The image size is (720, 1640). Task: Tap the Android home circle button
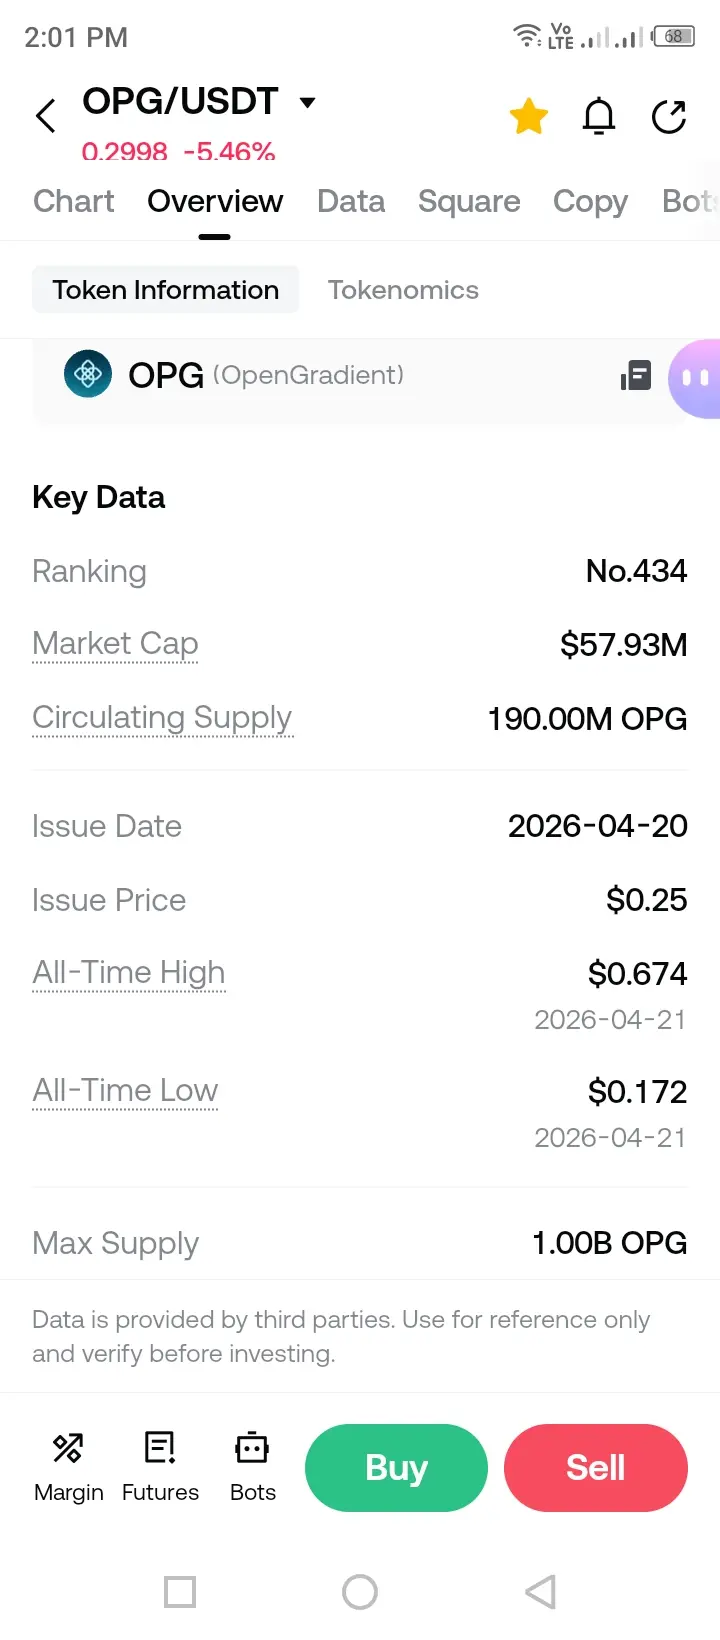coord(360,1591)
